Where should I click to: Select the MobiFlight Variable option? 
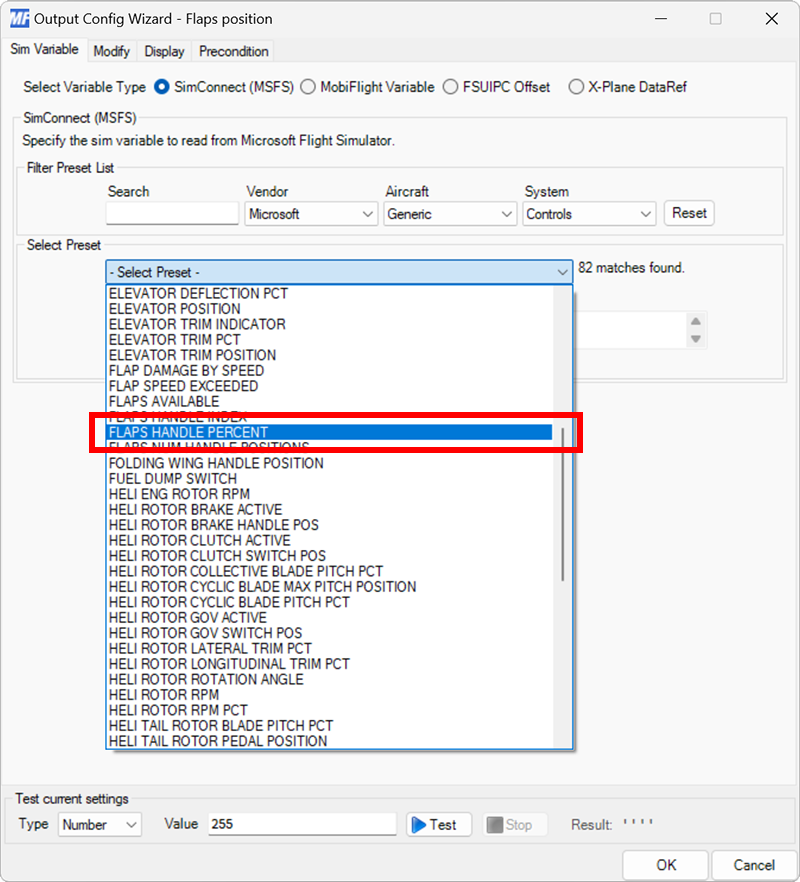click(308, 87)
